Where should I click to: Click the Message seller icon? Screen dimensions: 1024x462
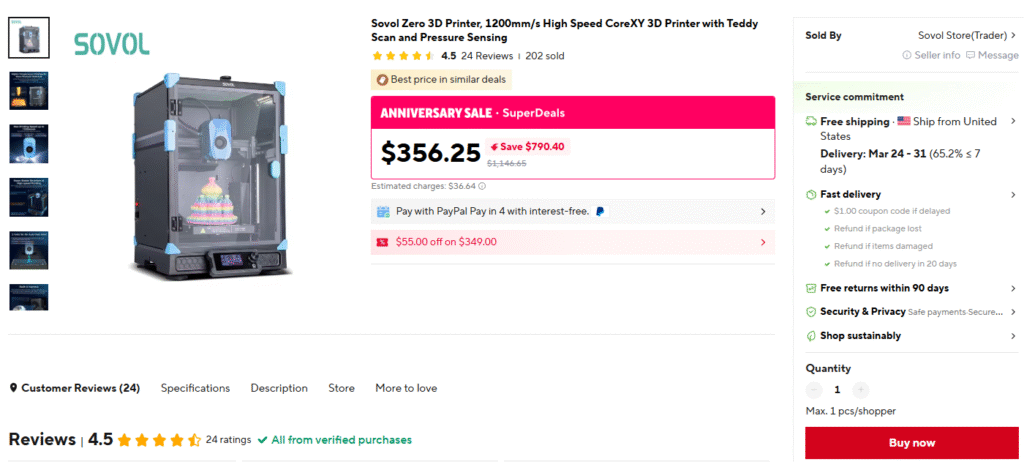pos(971,56)
